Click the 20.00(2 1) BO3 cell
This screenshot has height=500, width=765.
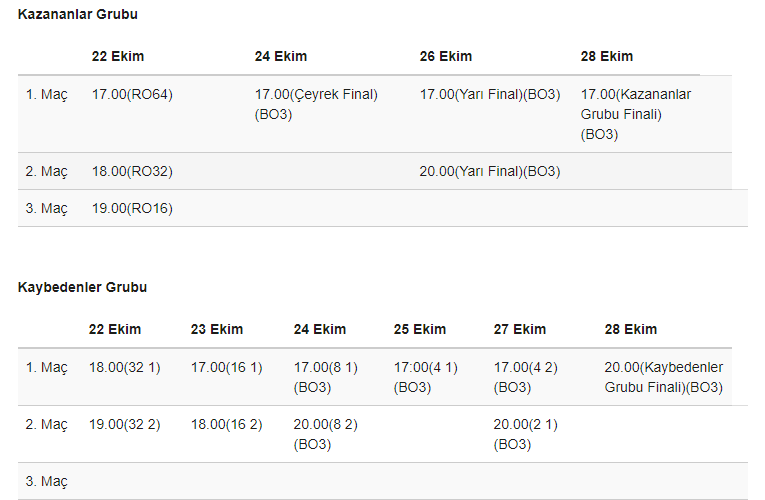click(526, 434)
